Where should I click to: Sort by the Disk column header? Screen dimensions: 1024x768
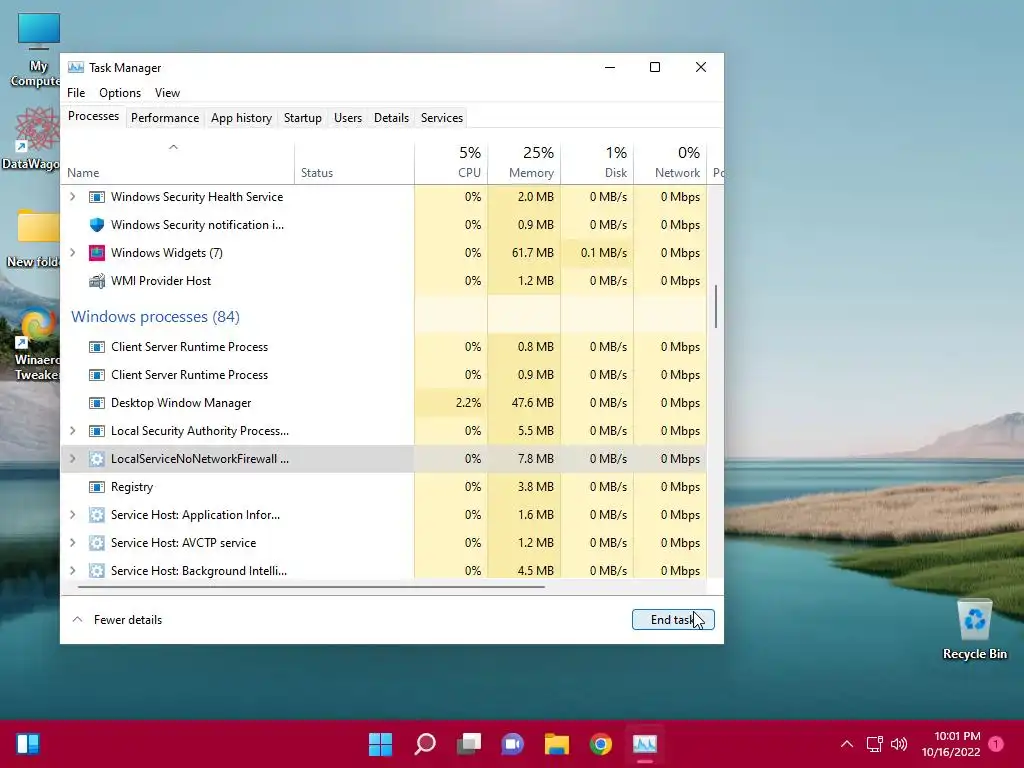598,162
